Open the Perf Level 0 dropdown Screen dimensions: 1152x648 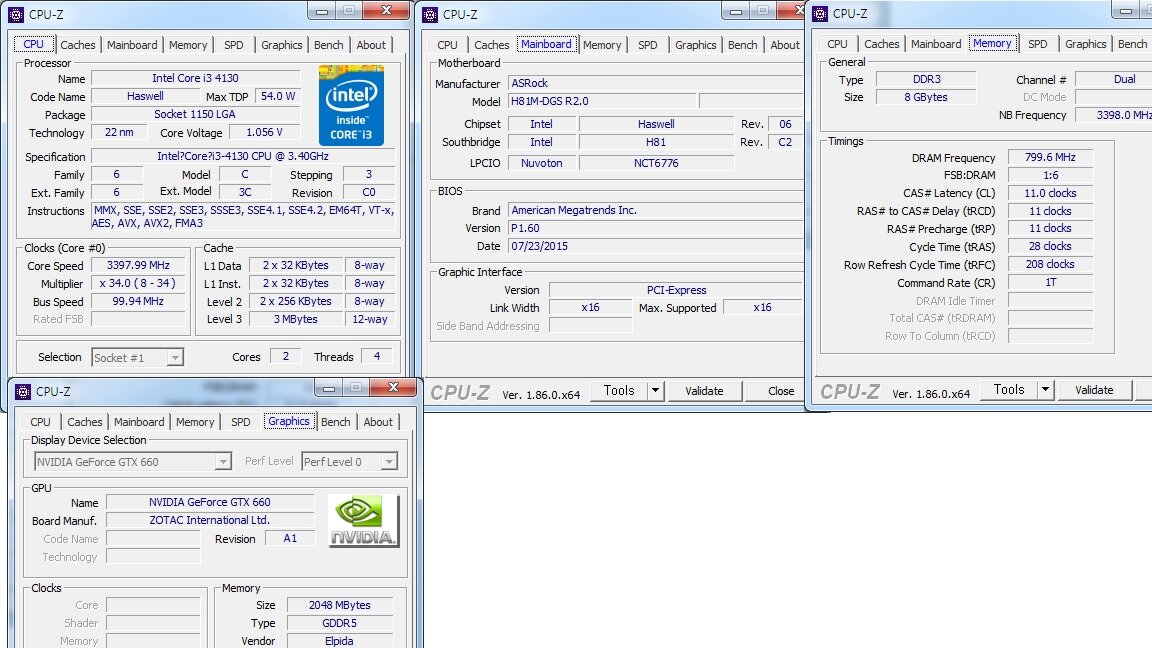(x=389, y=461)
